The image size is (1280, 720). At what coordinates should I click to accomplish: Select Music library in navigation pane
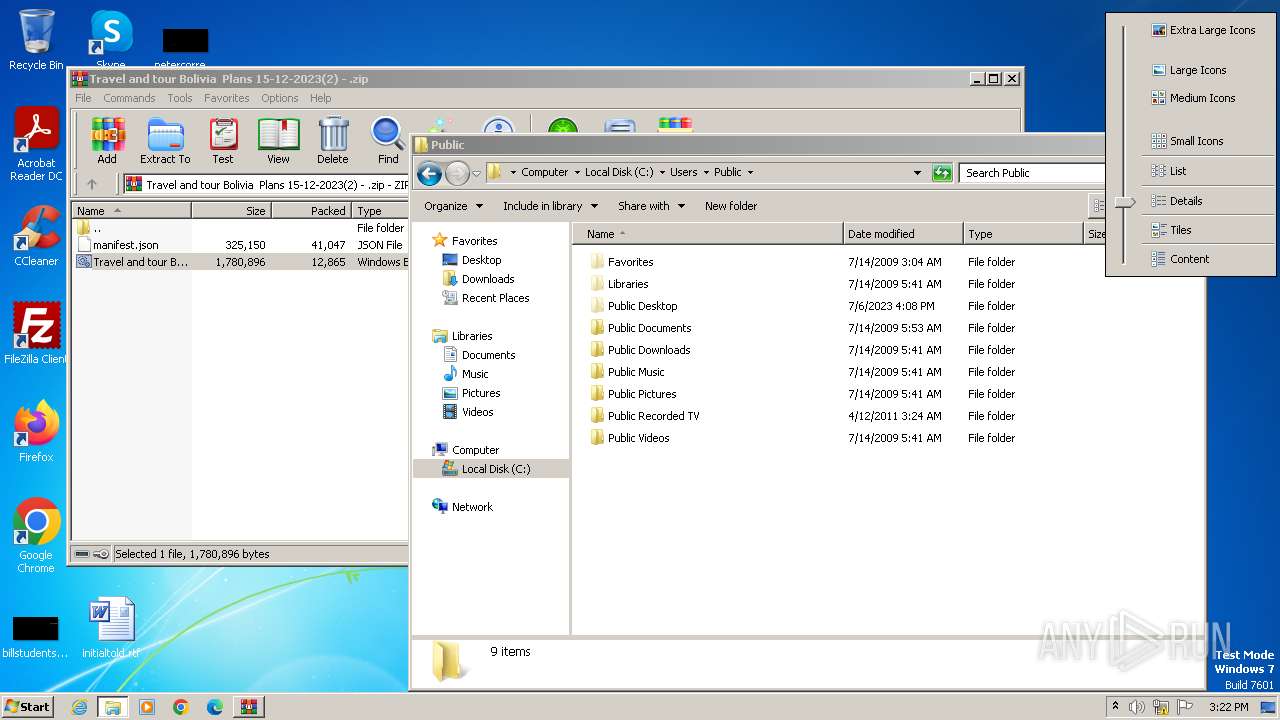475,374
